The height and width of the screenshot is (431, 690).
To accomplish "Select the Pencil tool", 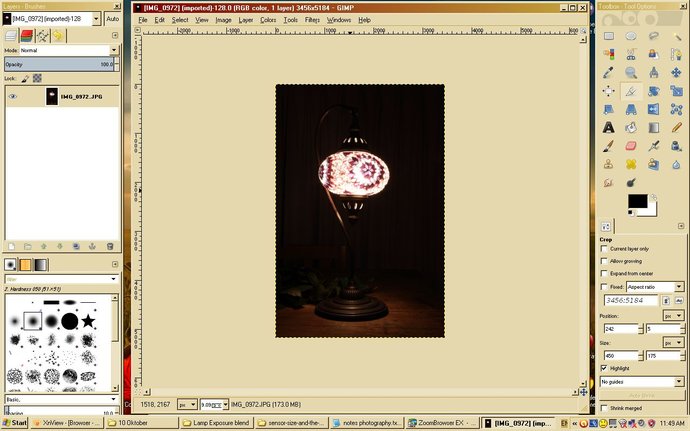I will point(676,127).
